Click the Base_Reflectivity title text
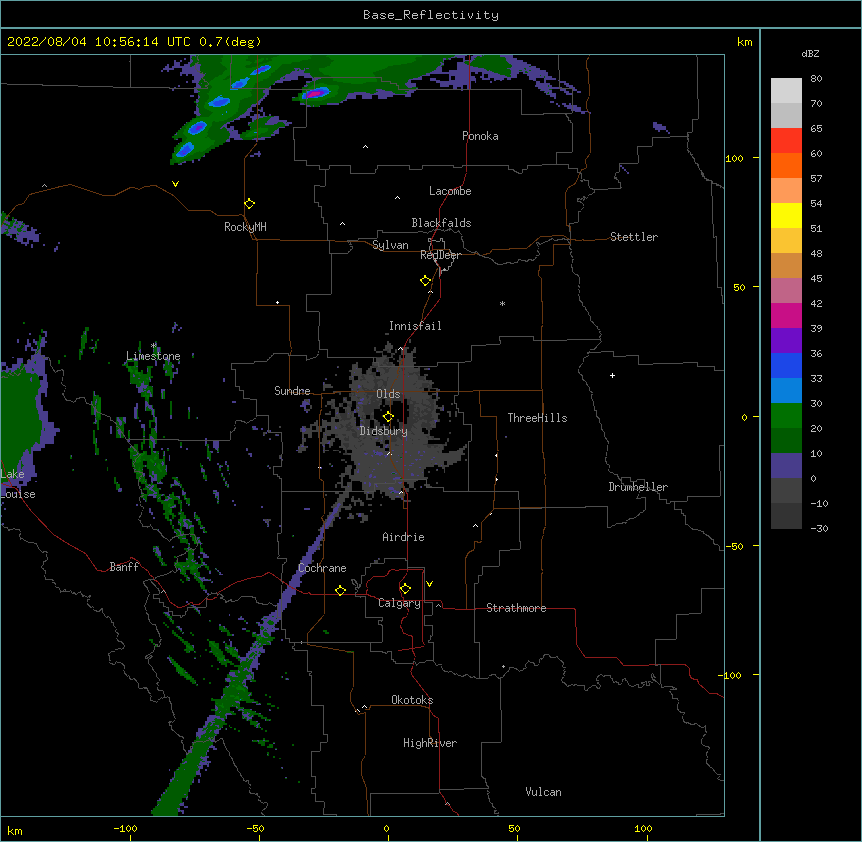Screen dimensions: 862x842 tap(431, 15)
